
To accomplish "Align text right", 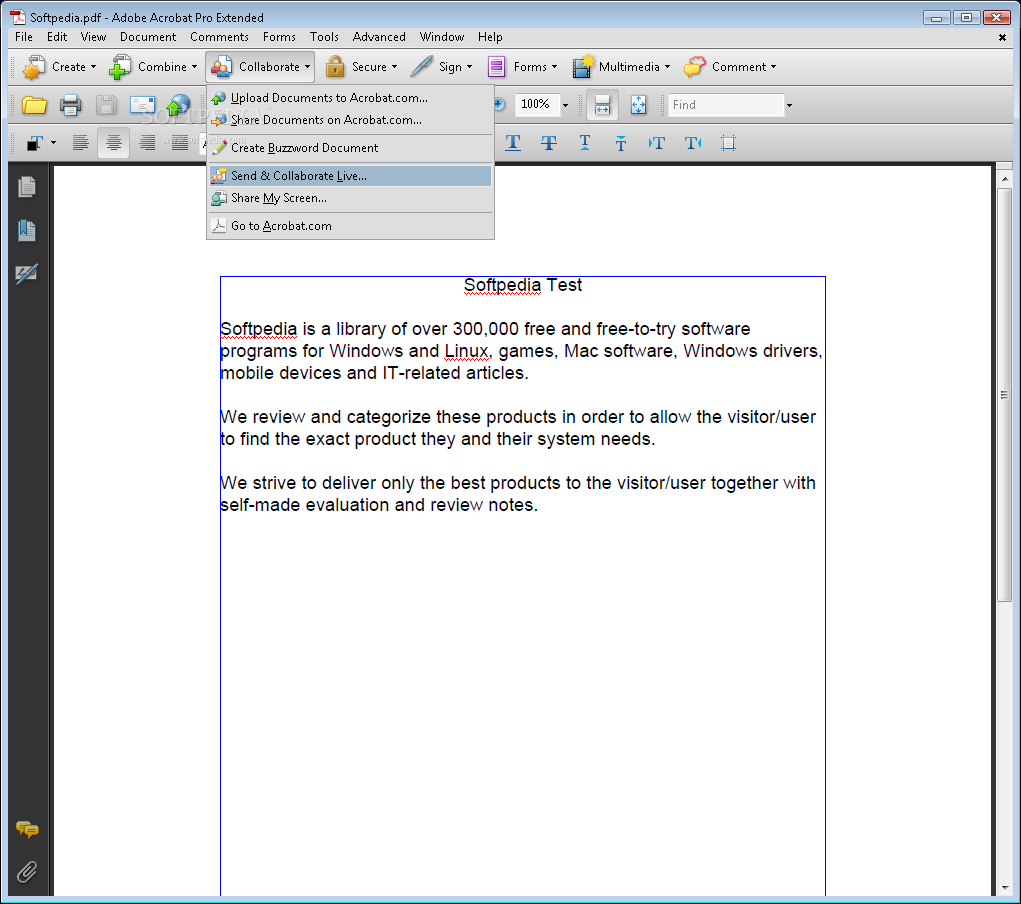I will pyautogui.click(x=147, y=143).
